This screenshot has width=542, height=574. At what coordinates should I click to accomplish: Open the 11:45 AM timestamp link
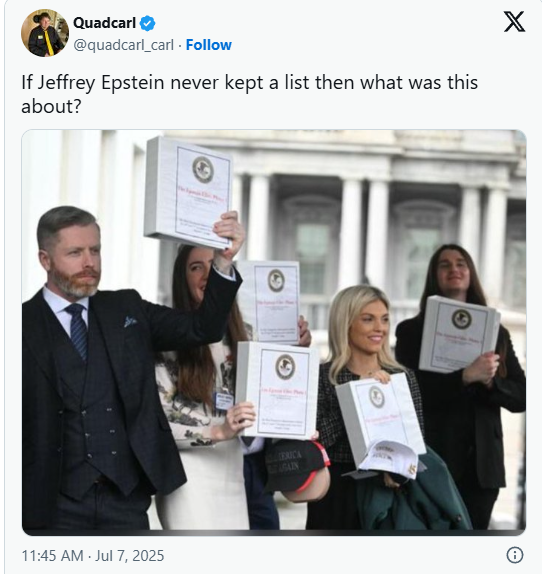click(x=52, y=556)
